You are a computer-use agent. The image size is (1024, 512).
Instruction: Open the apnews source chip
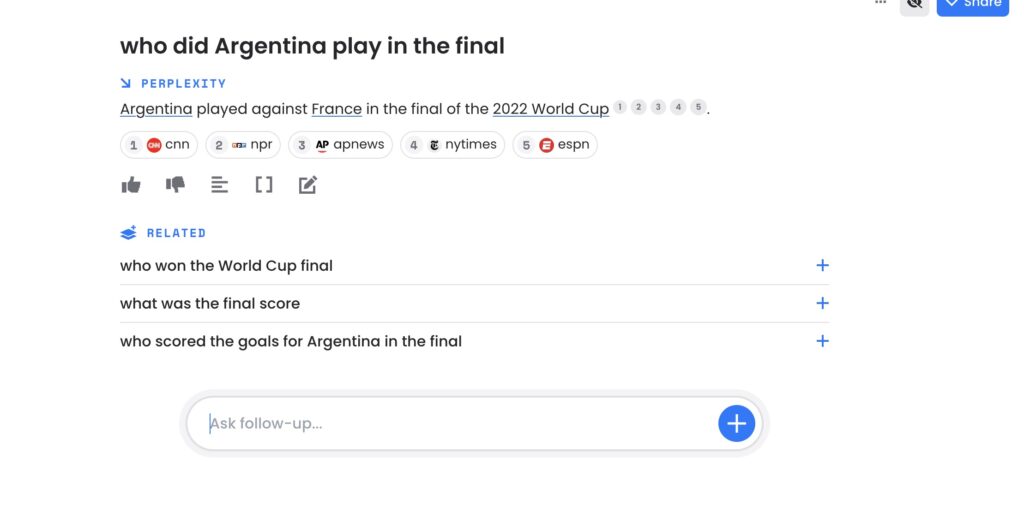point(340,145)
